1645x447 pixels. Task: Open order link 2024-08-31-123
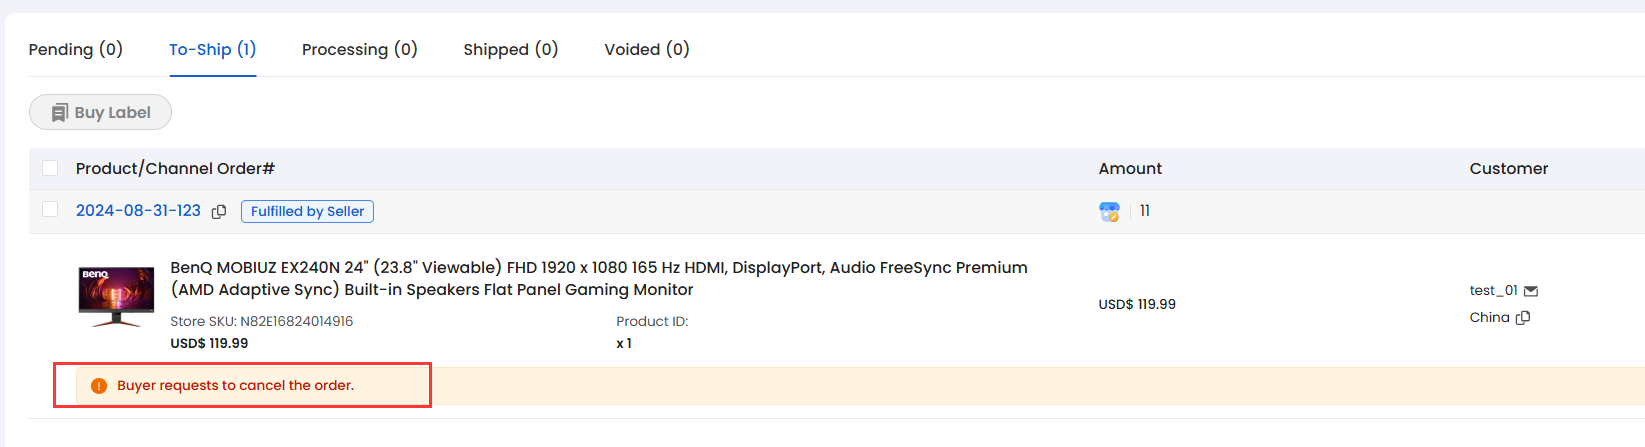pyautogui.click(x=138, y=211)
